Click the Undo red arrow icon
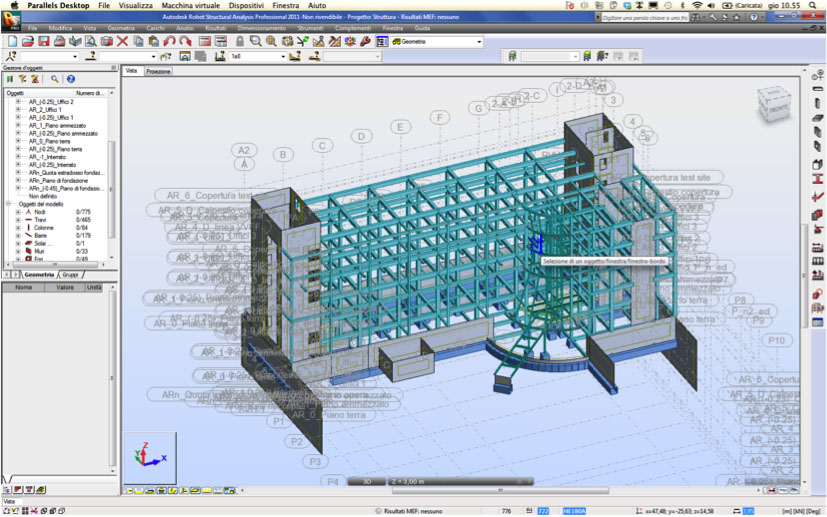The width and height of the screenshot is (827, 517). (x=169, y=41)
